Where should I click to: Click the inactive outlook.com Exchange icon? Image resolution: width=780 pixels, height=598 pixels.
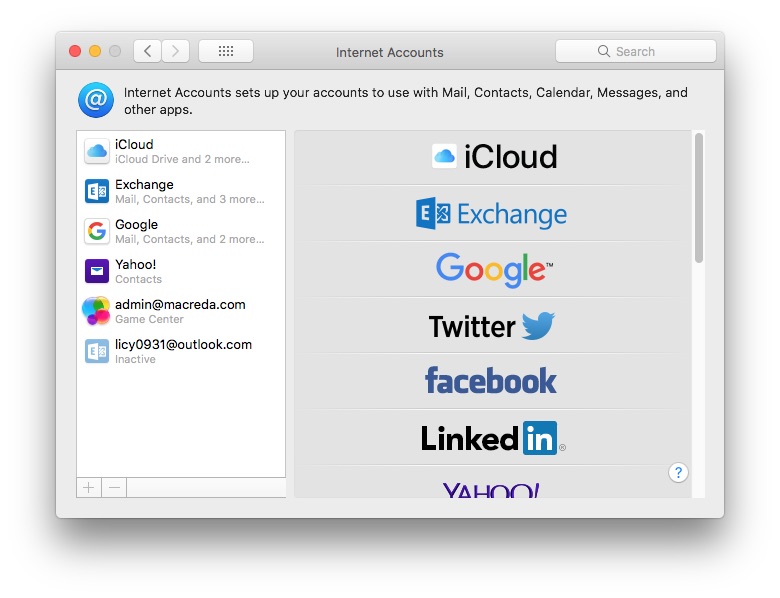(97, 351)
